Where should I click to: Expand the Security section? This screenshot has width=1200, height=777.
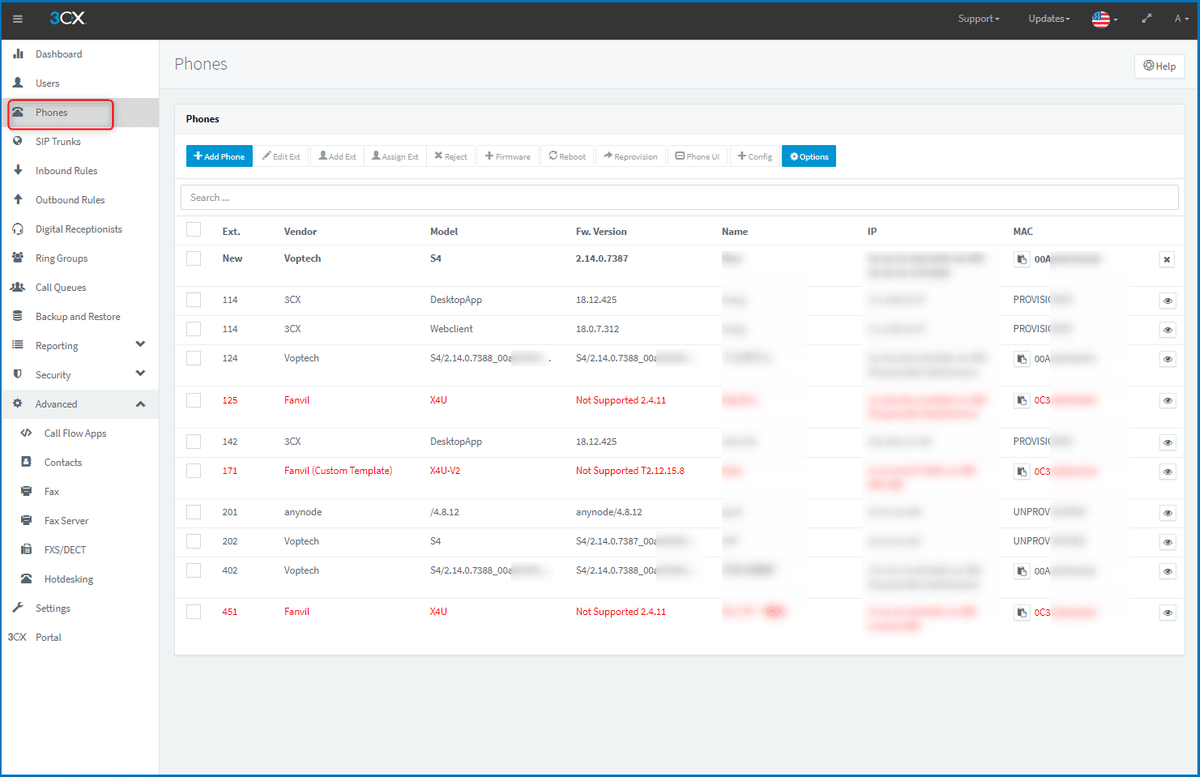tap(79, 375)
